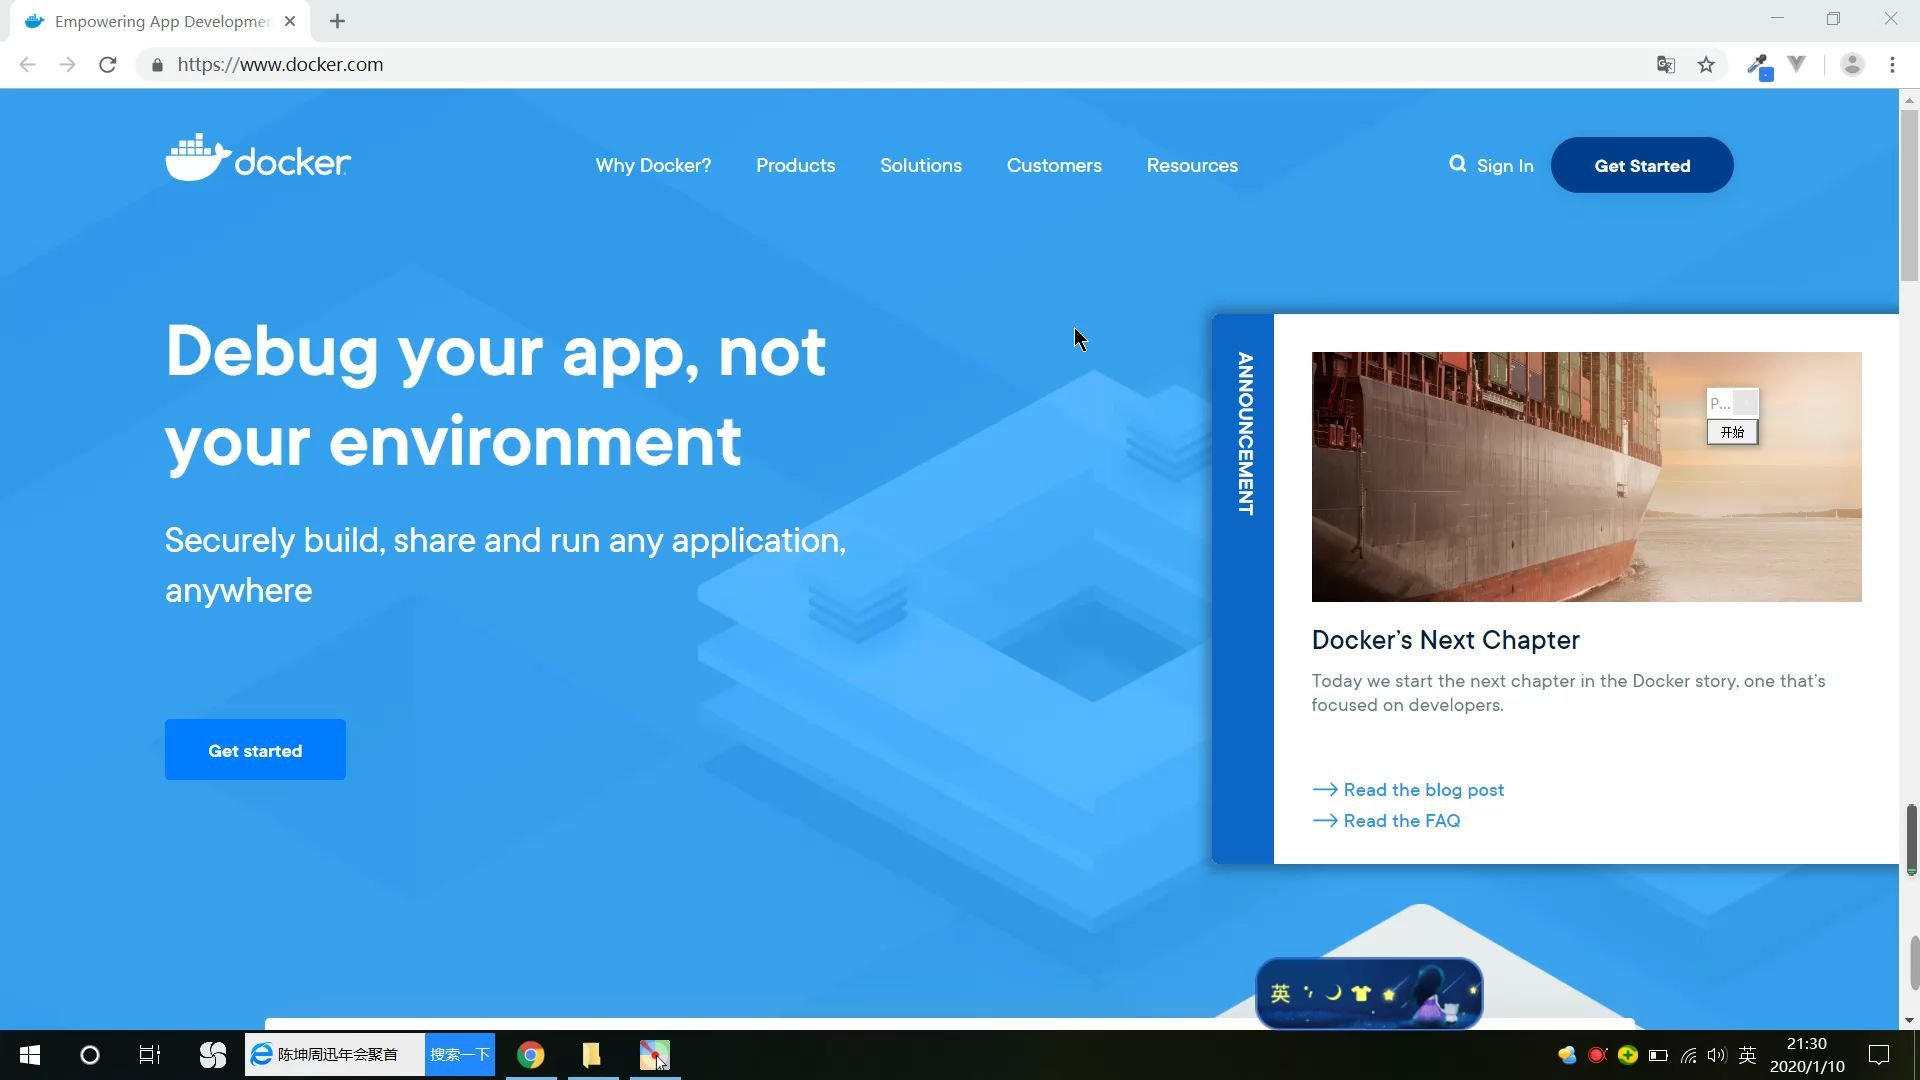Screen dimensions: 1920x1080
Task: Click the screen recorder icon in system tray
Action: pos(1596,1054)
